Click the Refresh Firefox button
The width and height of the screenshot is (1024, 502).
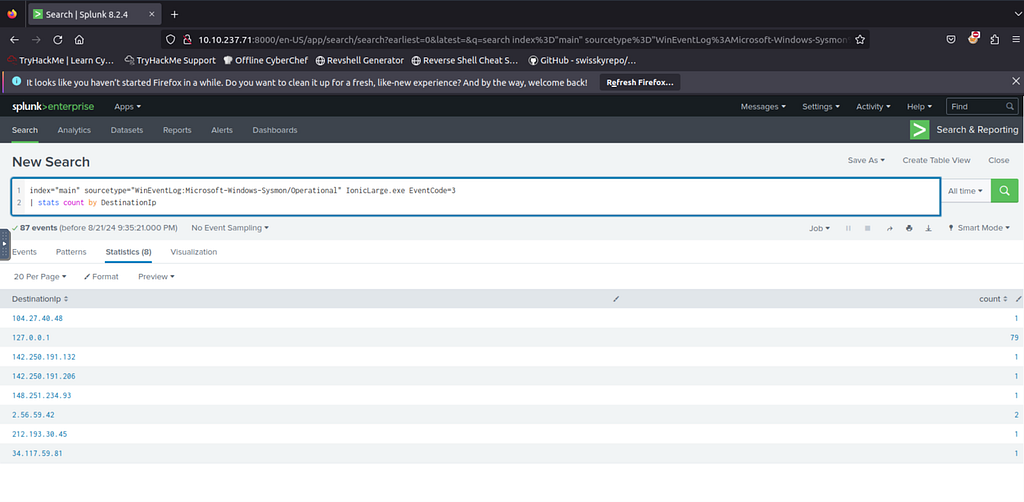click(640, 82)
